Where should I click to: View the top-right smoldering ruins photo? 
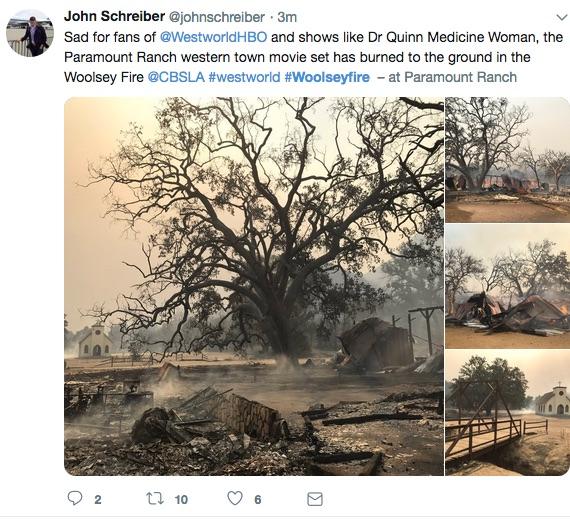coord(507,160)
